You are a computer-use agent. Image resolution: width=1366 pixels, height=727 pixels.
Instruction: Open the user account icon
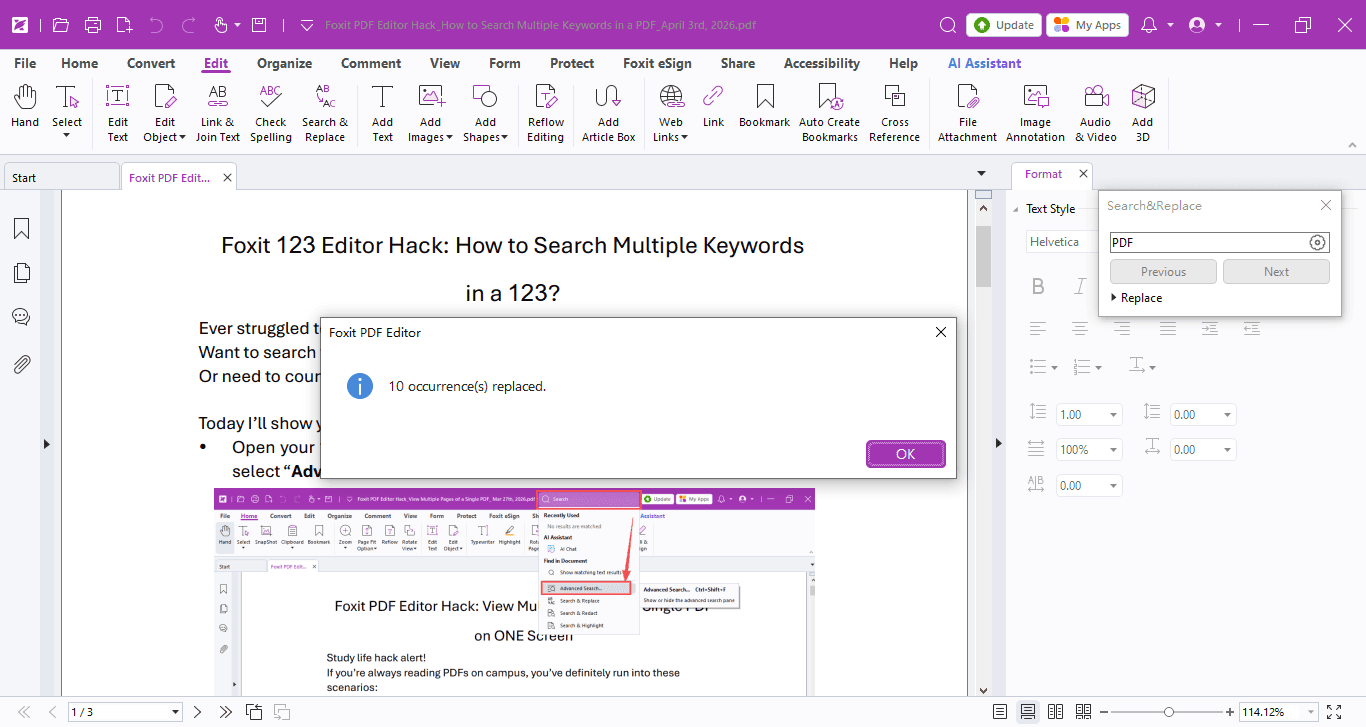pyautogui.click(x=1197, y=25)
